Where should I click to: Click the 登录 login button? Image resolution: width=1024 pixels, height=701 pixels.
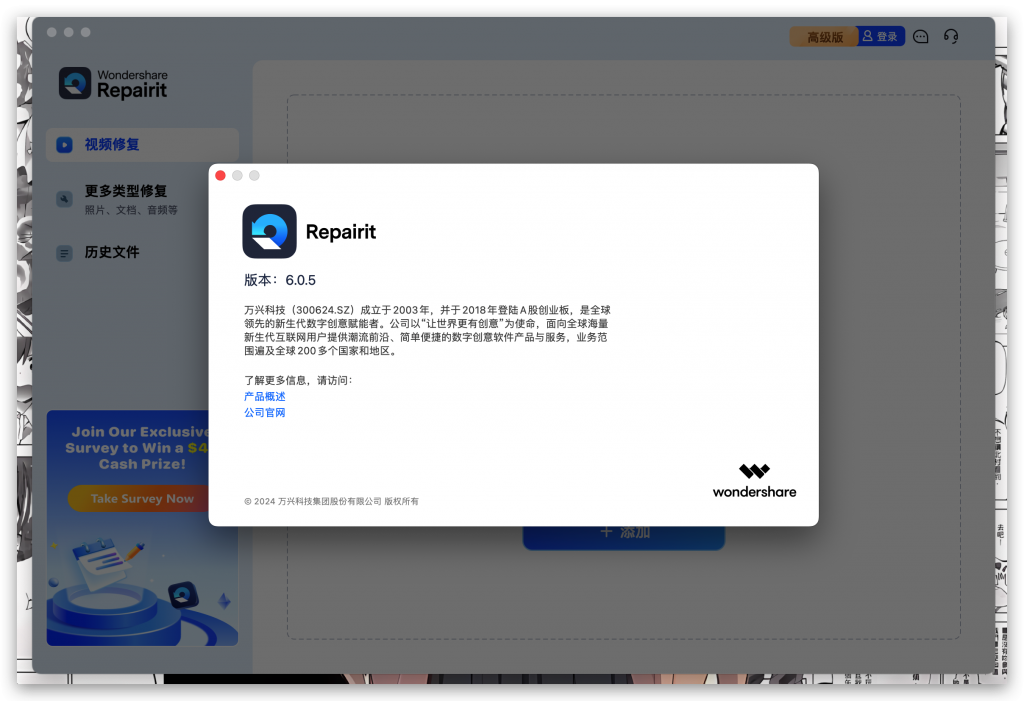click(x=881, y=37)
